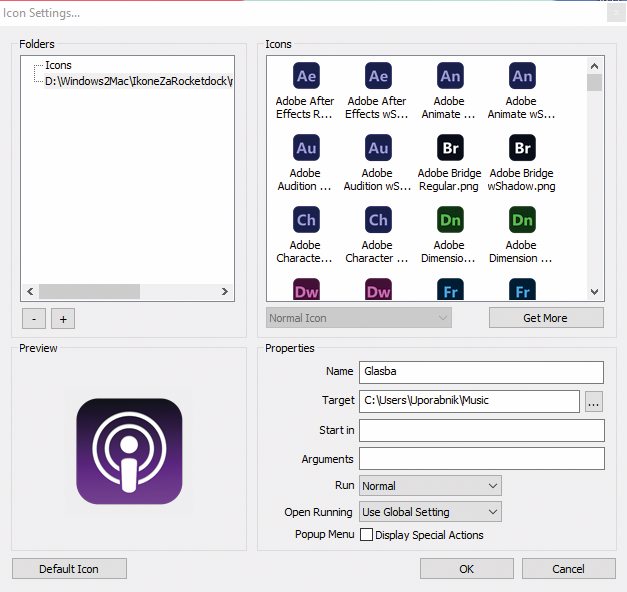Pick the Adobe Audition wShadow icon

coord(378,148)
